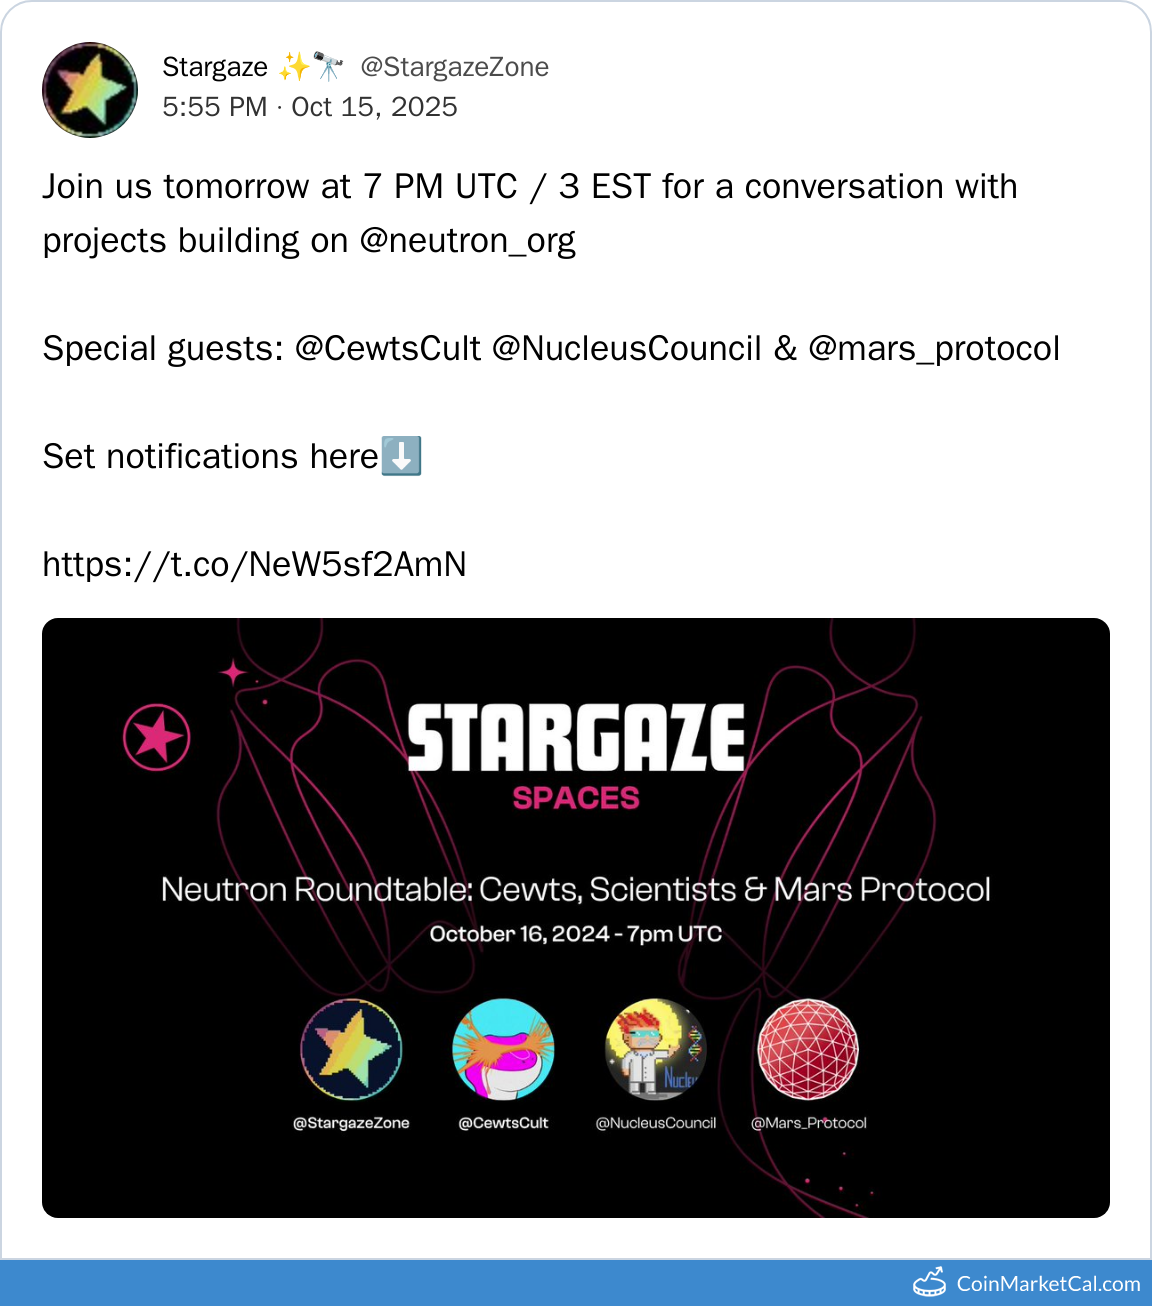The width and height of the screenshot is (1152, 1306).
Task: Click the CoinMarketCal.com footer text
Action: click(x=1048, y=1284)
